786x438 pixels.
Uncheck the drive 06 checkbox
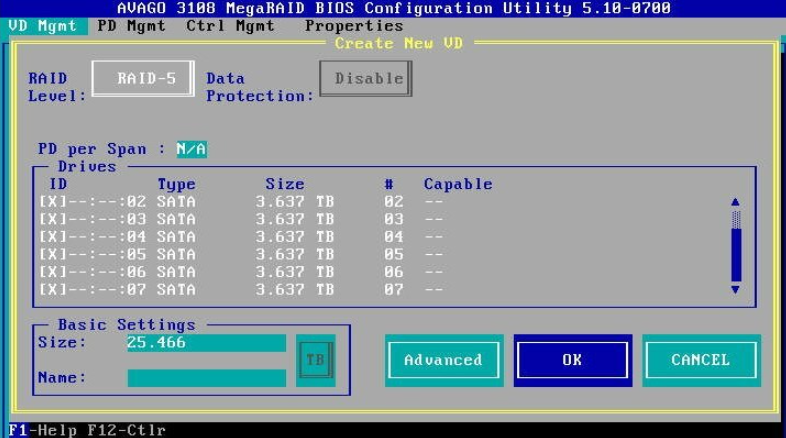[x=50, y=271]
